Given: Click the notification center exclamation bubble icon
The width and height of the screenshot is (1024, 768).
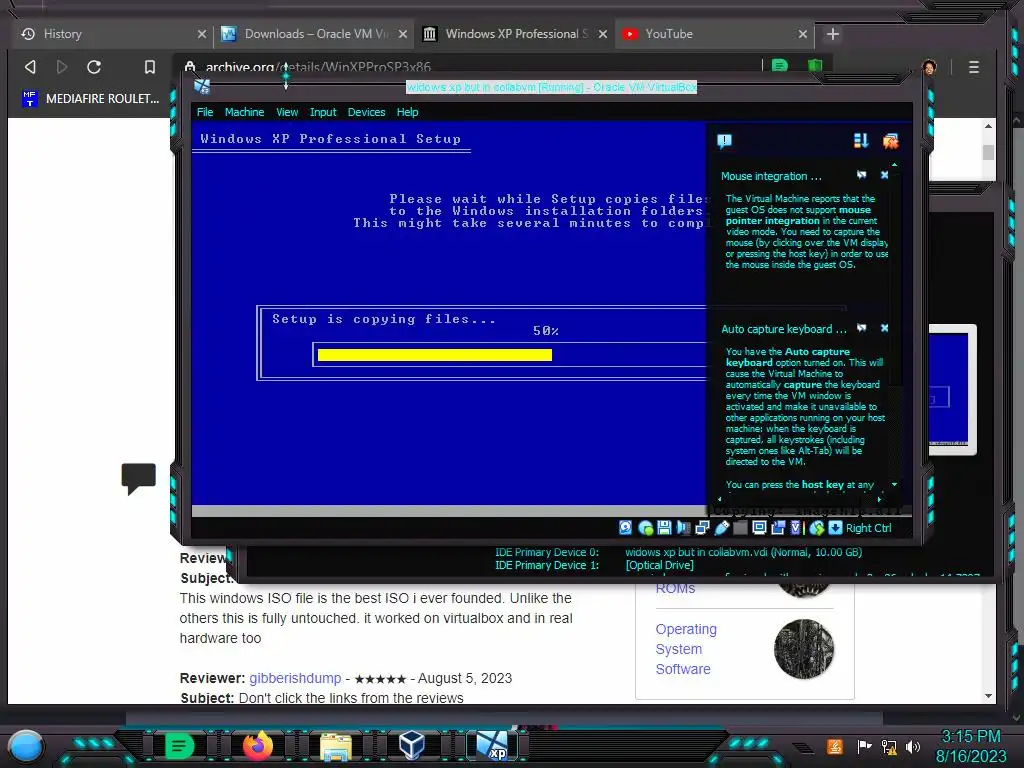Looking at the screenshot, I should click(724, 141).
